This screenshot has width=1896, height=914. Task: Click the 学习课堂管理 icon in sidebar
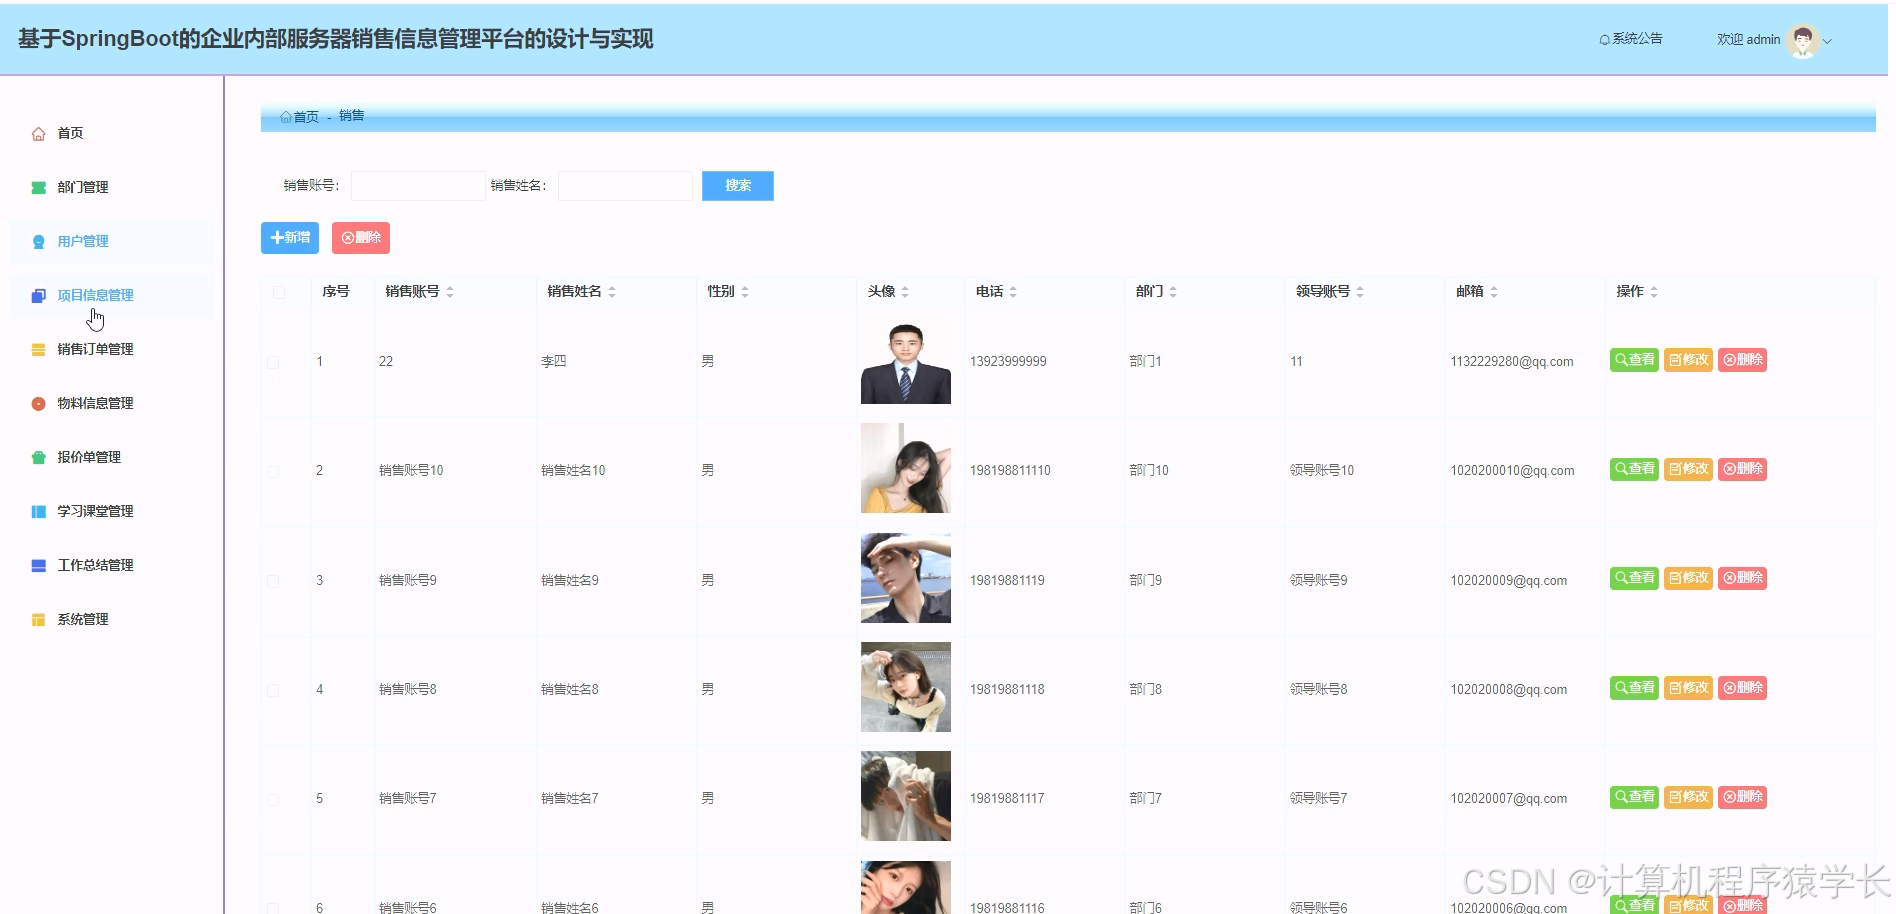[38, 511]
